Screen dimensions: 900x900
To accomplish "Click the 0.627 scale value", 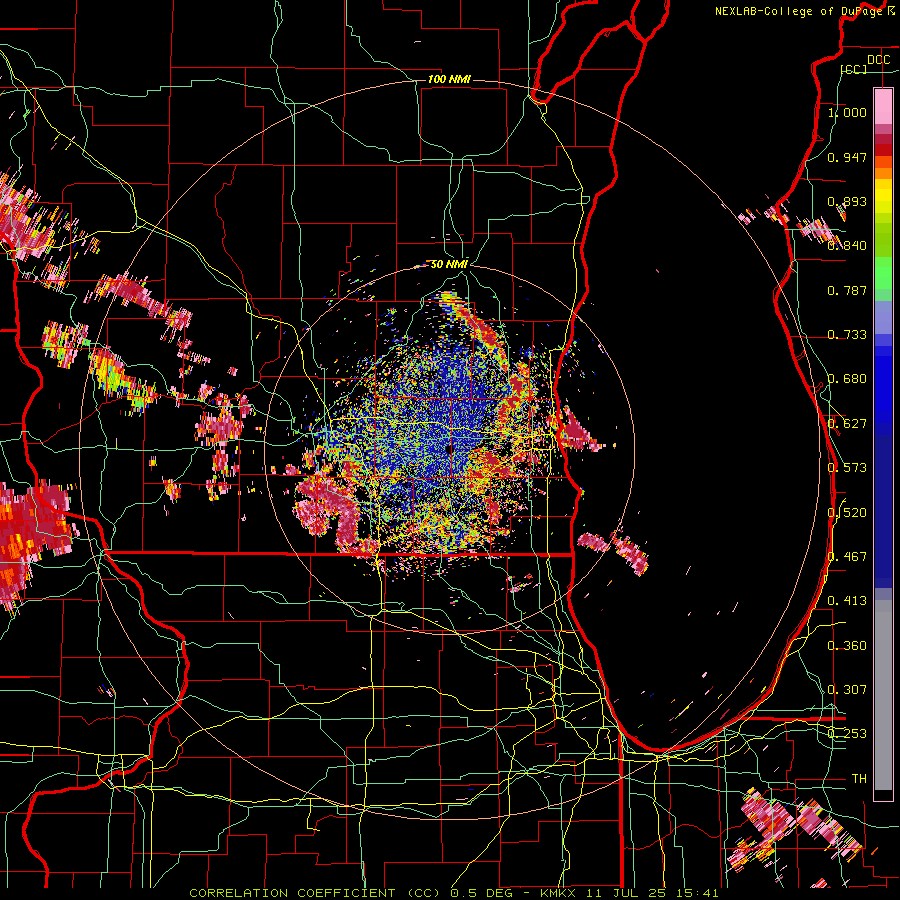I will point(847,424).
